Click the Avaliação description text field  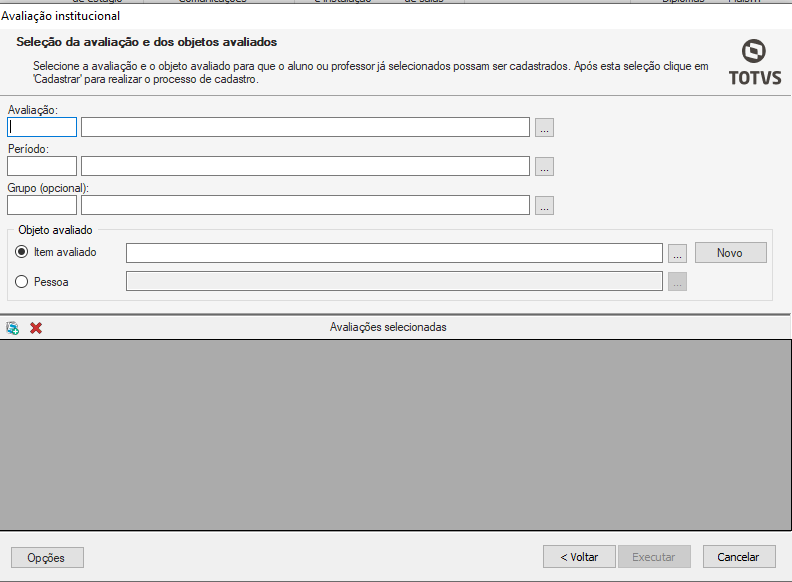305,127
